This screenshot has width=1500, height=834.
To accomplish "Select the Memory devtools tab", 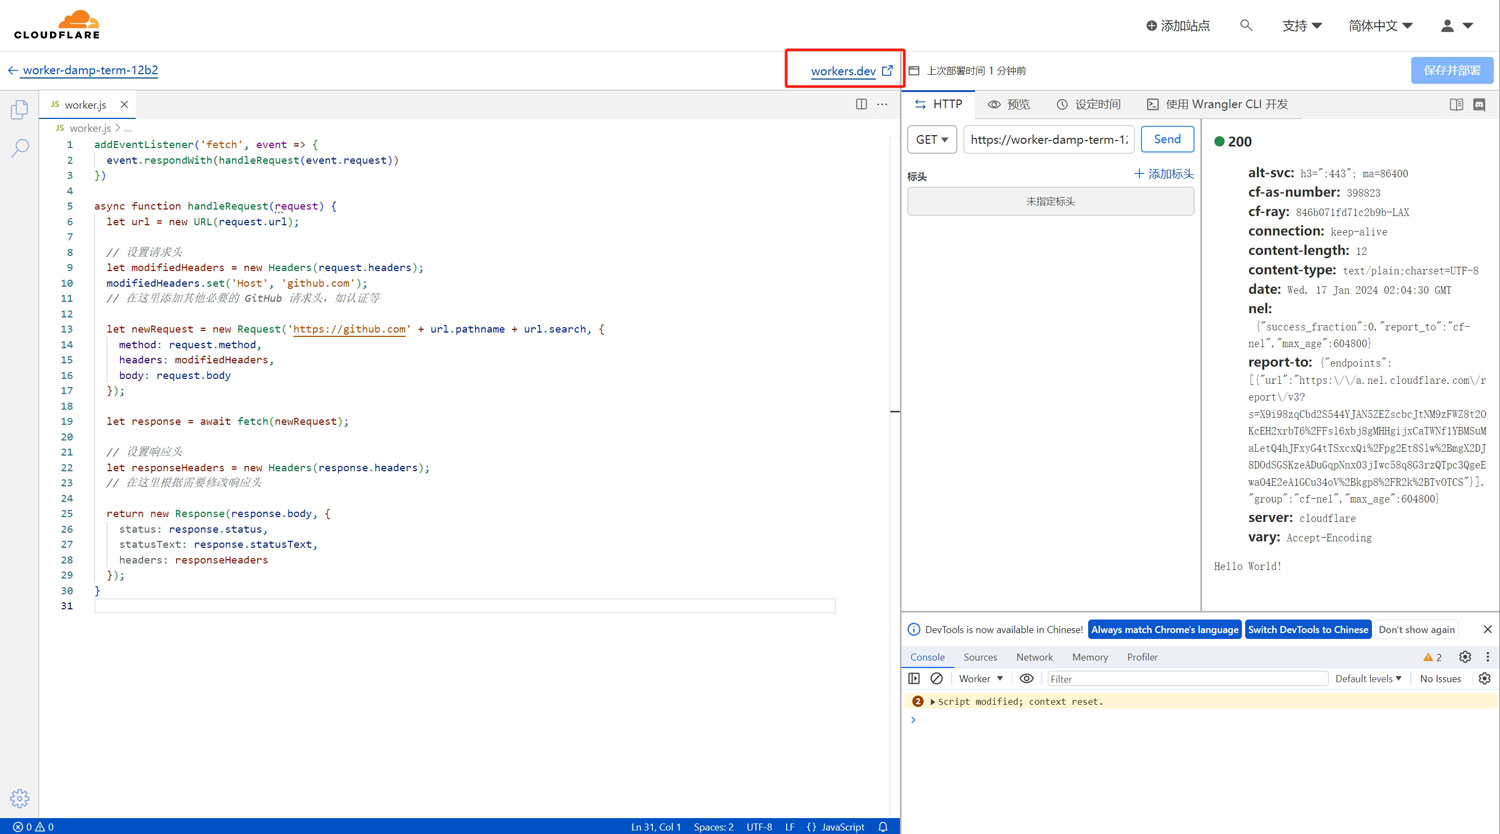I will click(1090, 657).
